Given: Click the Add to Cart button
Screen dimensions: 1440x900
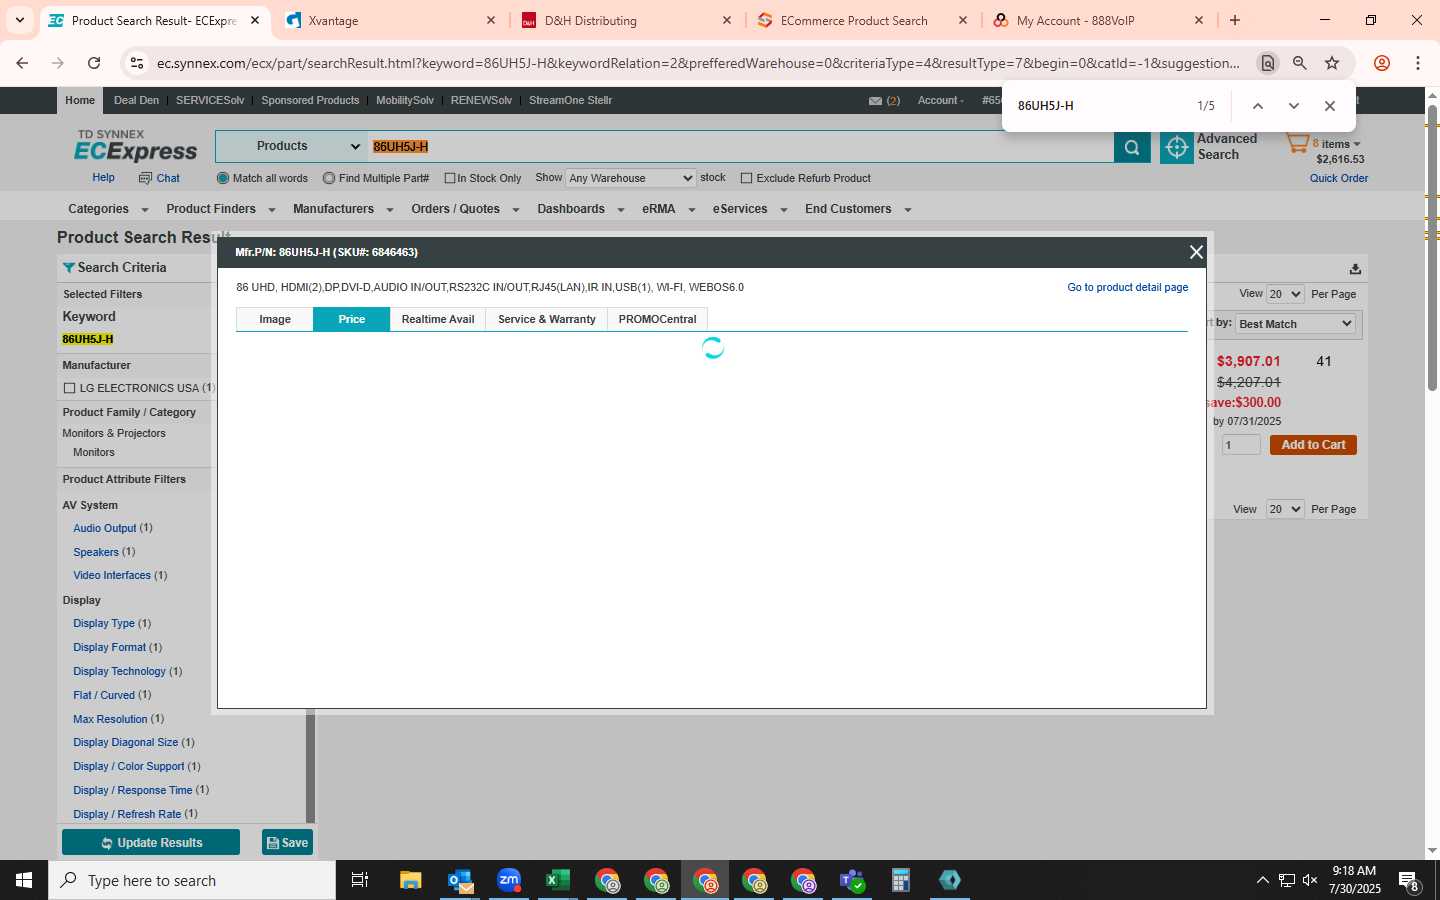Looking at the screenshot, I should tap(1313, 445).
